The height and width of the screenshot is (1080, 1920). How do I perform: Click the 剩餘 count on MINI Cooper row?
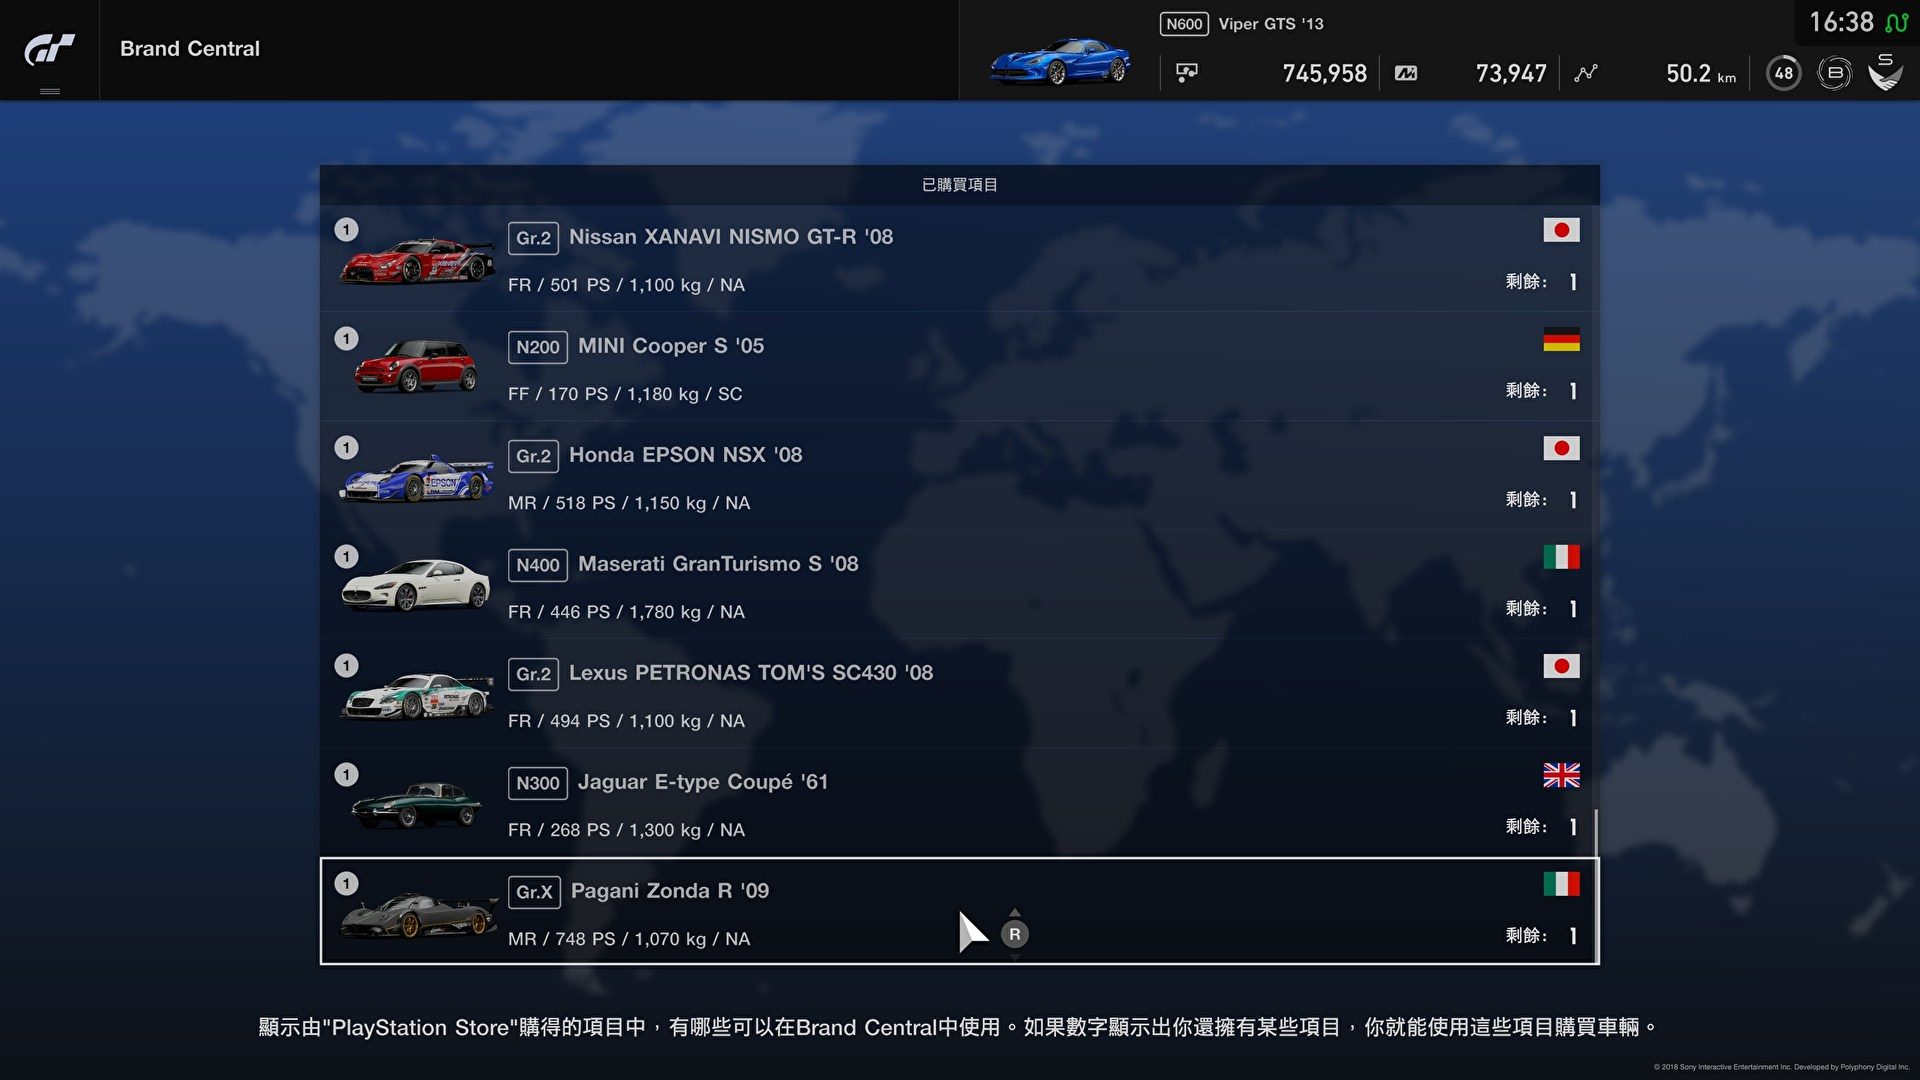1542,391
